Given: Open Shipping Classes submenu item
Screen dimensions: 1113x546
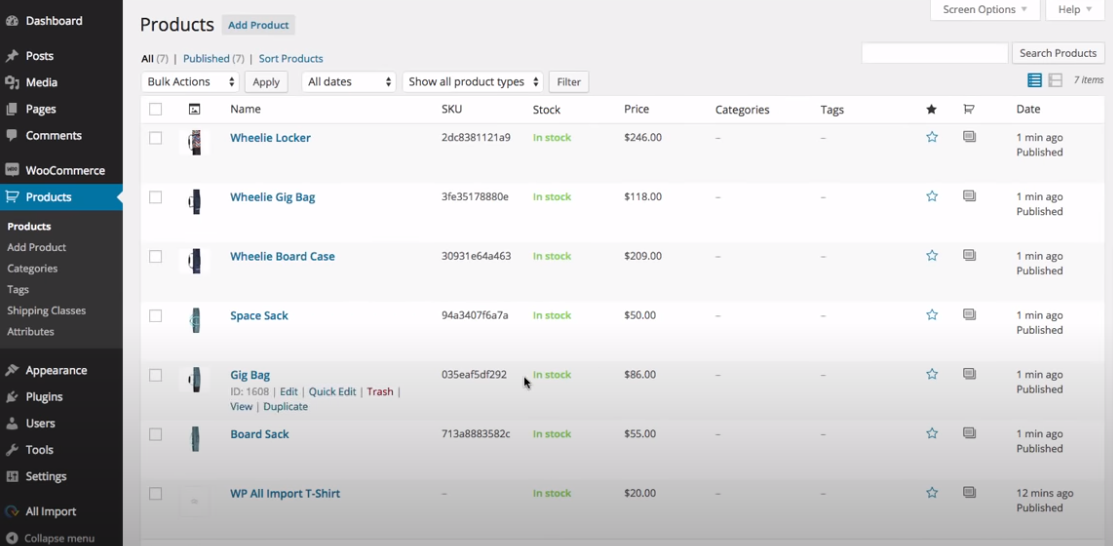Looking at the screenshot, I should coord(46,310).
